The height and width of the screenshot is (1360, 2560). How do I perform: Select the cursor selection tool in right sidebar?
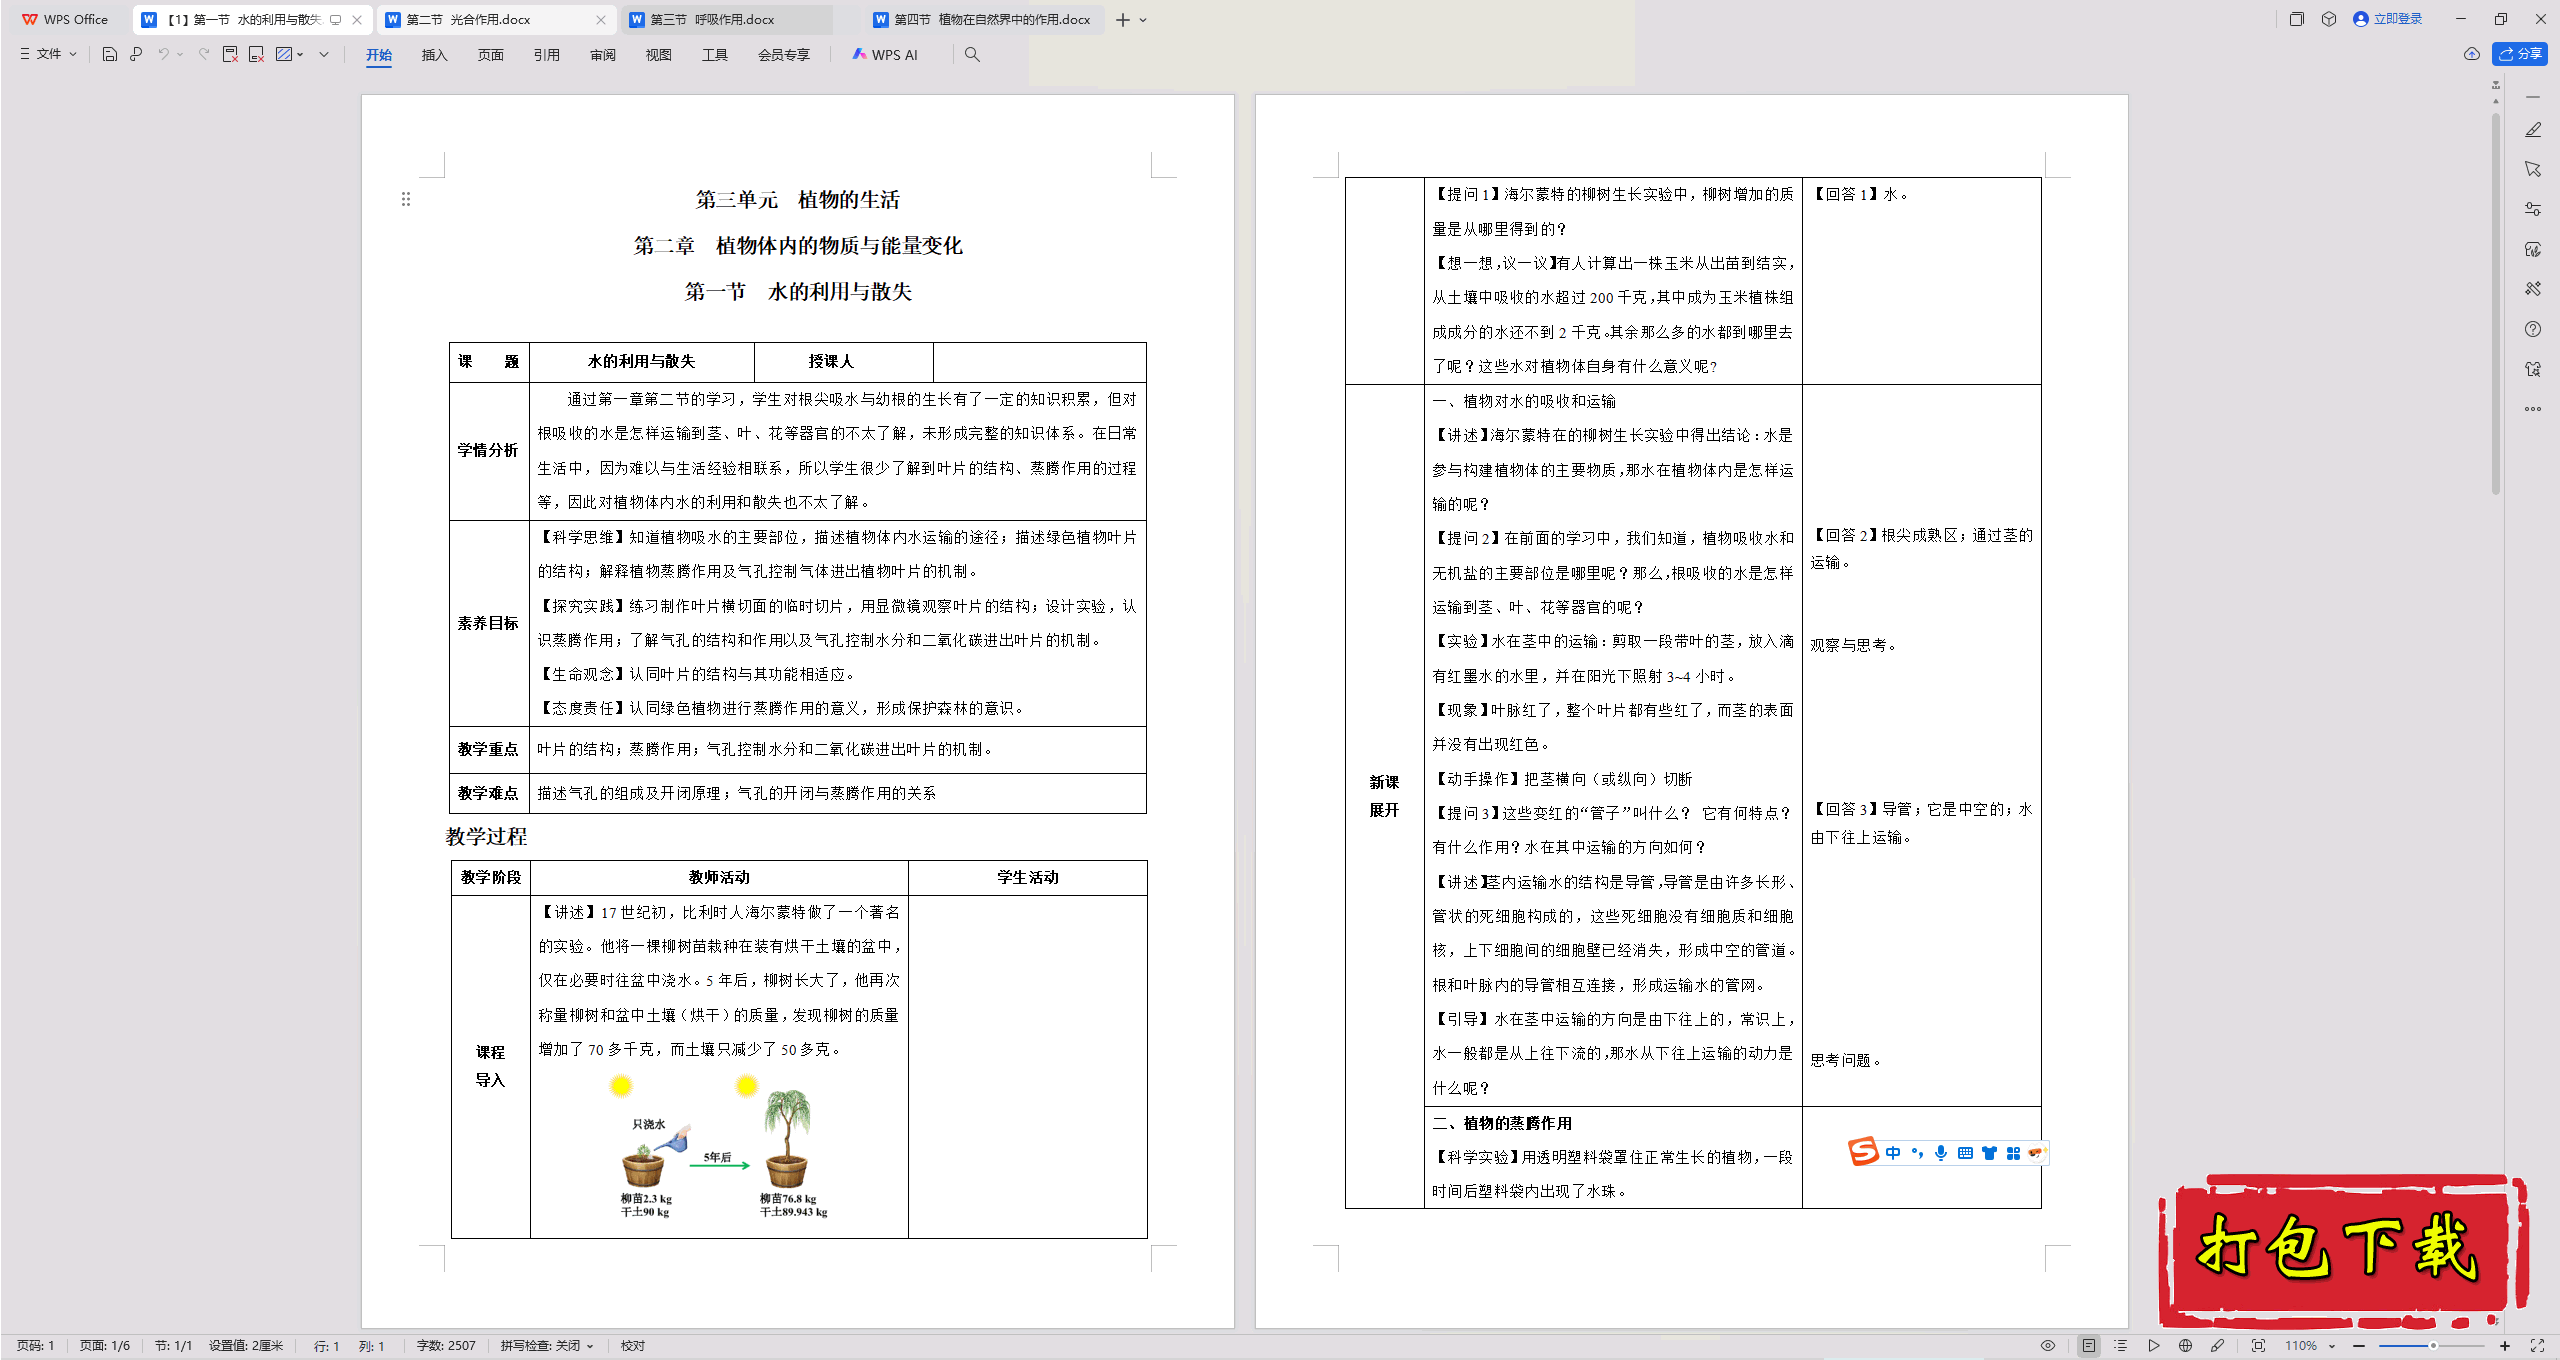pos(2533,169)
